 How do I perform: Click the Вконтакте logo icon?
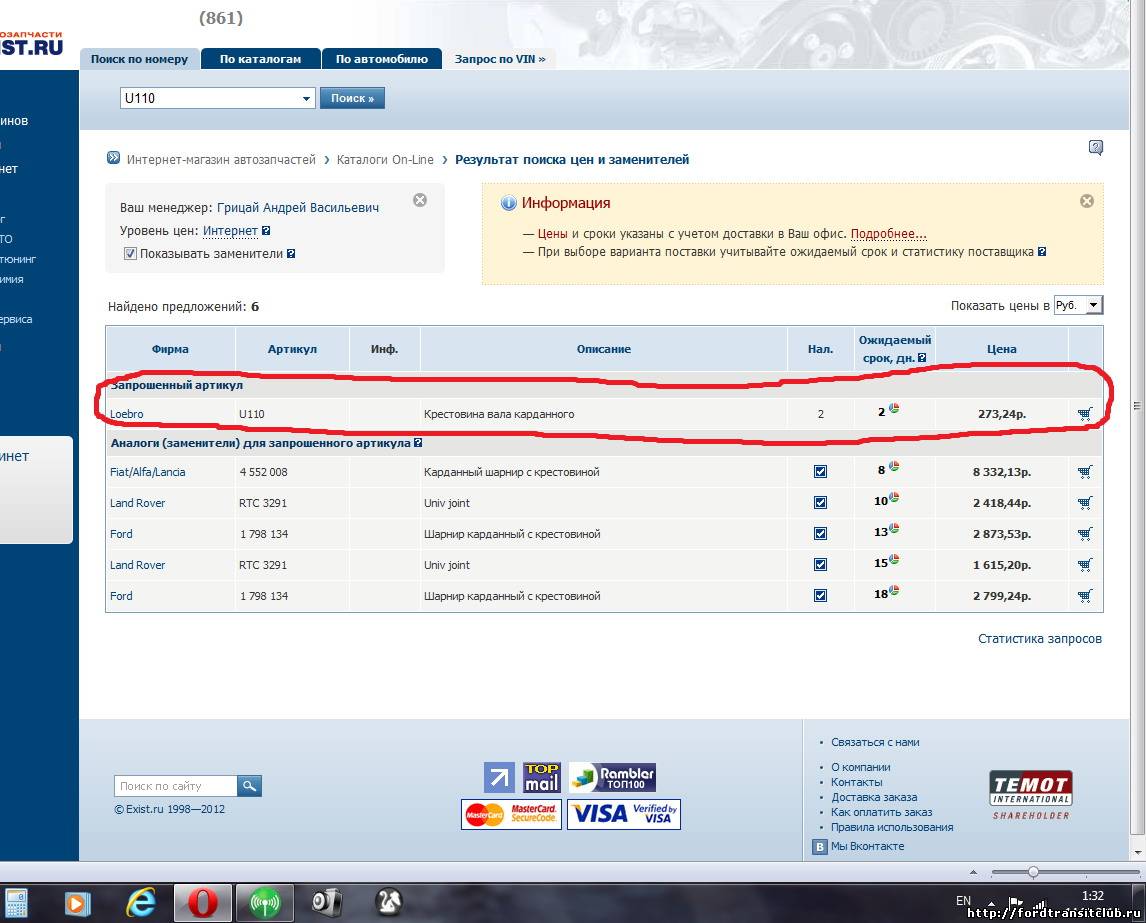[820, 847]
